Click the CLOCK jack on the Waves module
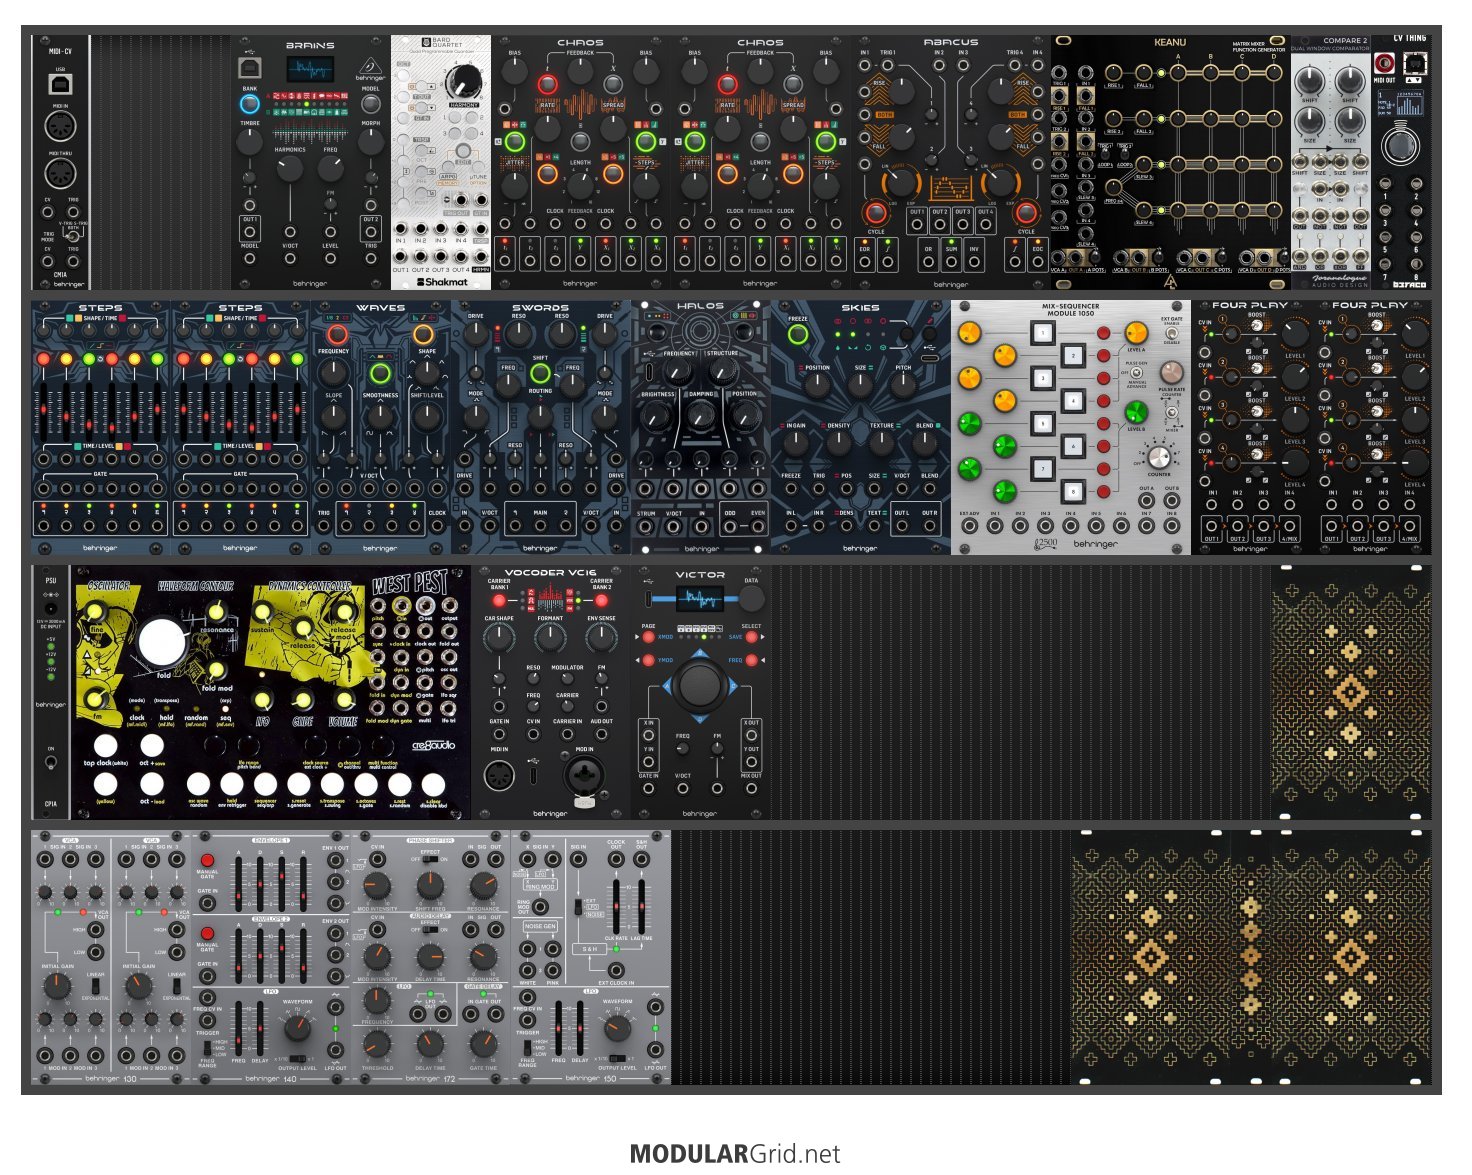 click(437, 526)
